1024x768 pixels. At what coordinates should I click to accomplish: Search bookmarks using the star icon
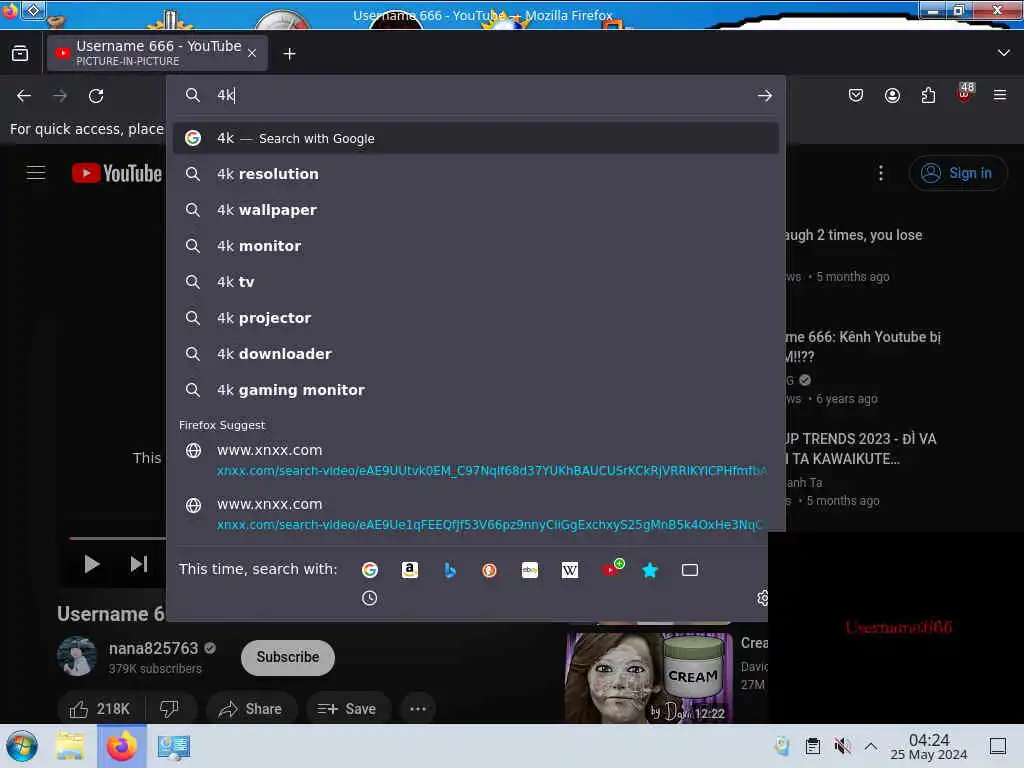[650, 570]
